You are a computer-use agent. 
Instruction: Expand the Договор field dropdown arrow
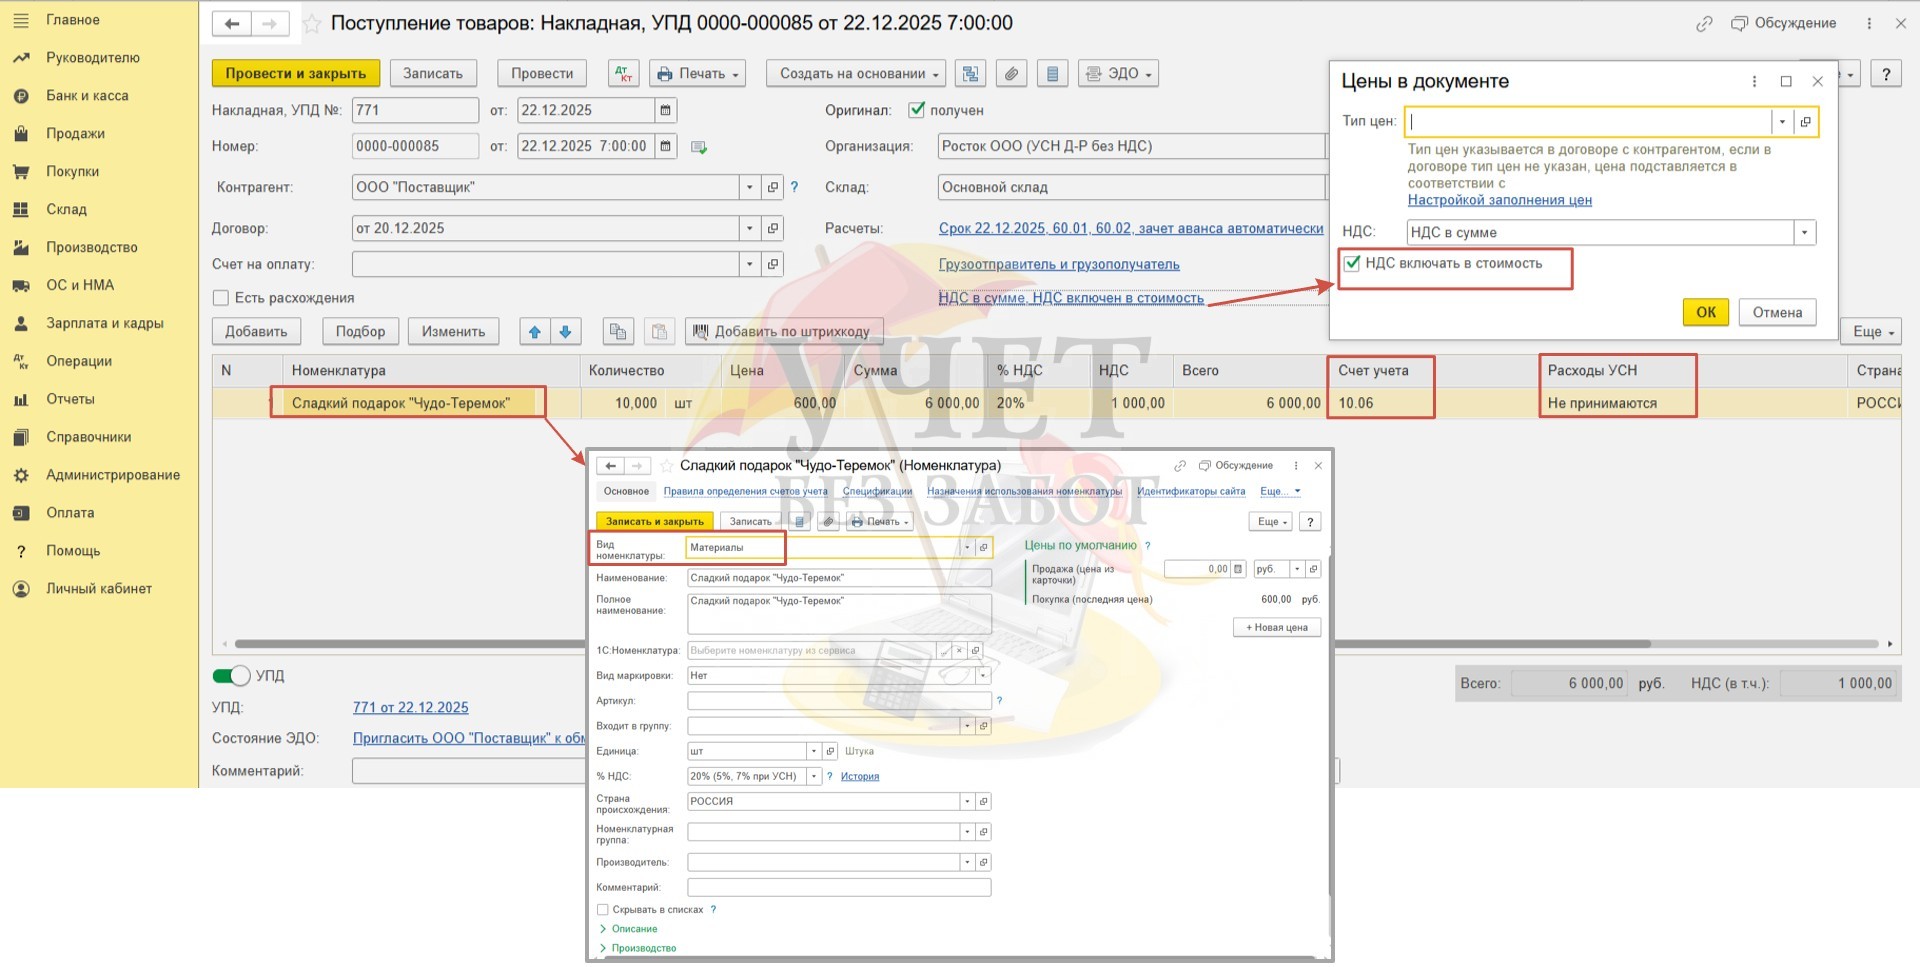(x=749, y=228)
